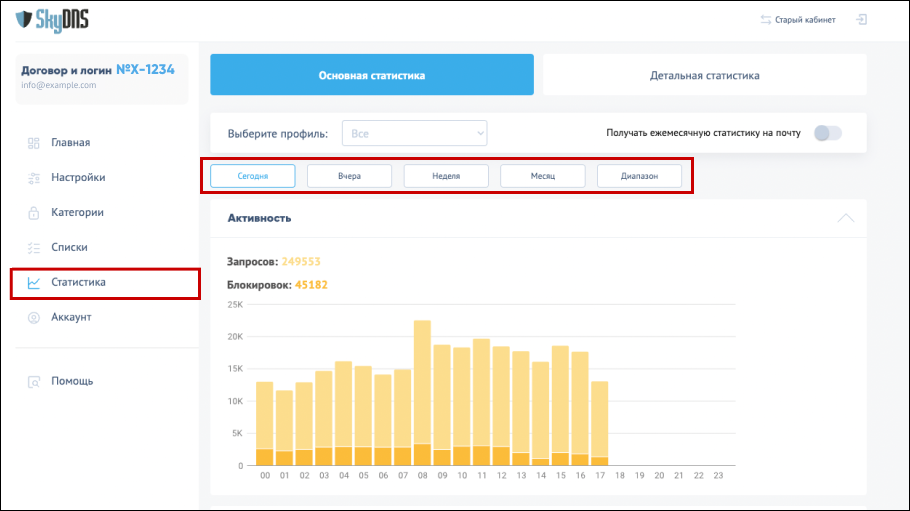Collapse the Активность section chevron

pyautogui.click(x=846, y=218)
